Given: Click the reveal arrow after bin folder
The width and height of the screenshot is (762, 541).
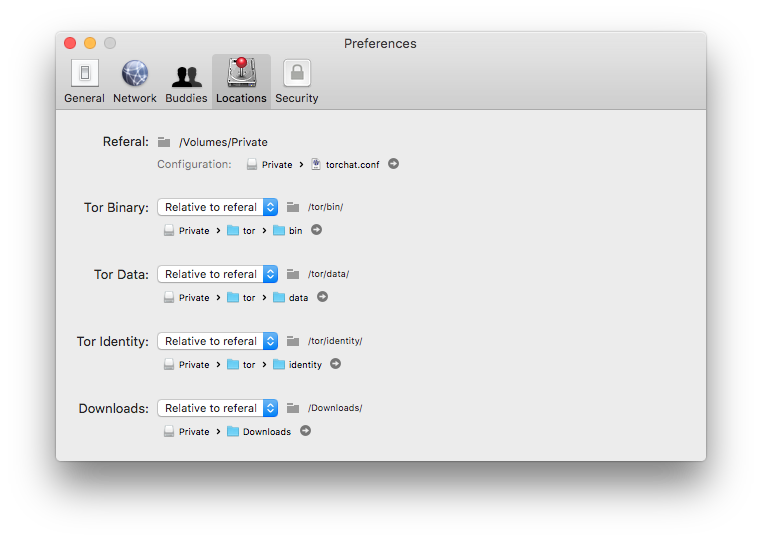Looking at the screenshot, I should pos(317,230).
